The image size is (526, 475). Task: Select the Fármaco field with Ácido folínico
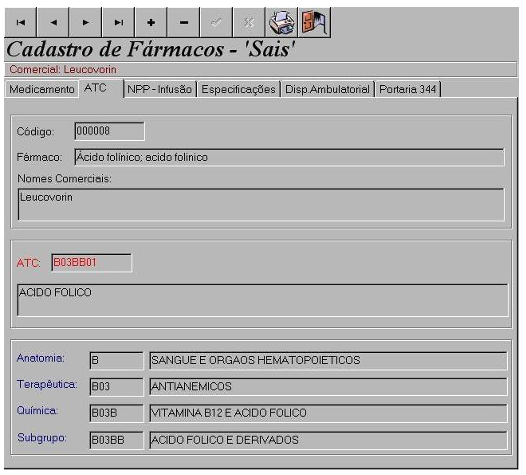pos(290,157)
